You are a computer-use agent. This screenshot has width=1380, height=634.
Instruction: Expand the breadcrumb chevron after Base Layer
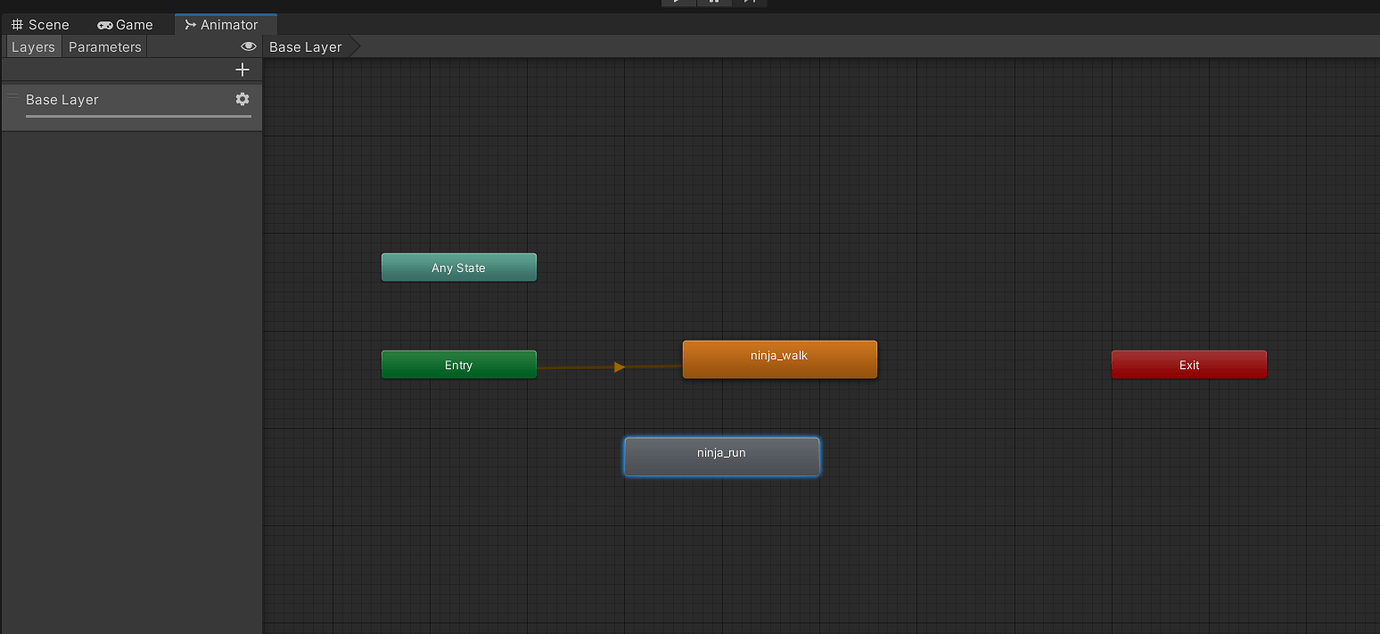356,46
